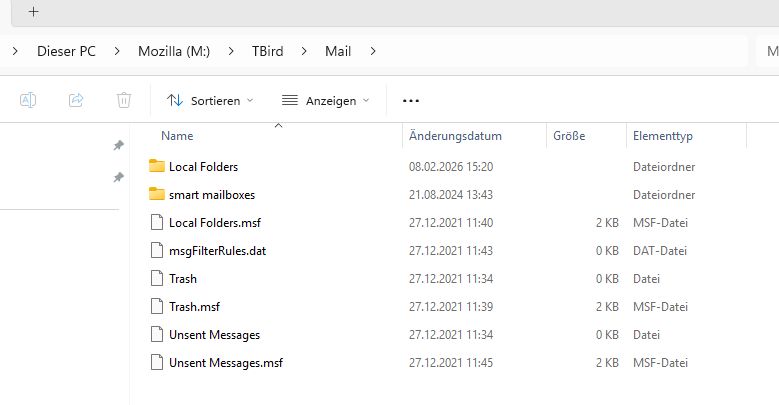Select the Unsent Messages.msf file
This screenshot has width=779, height=405.
click(226, 362)
